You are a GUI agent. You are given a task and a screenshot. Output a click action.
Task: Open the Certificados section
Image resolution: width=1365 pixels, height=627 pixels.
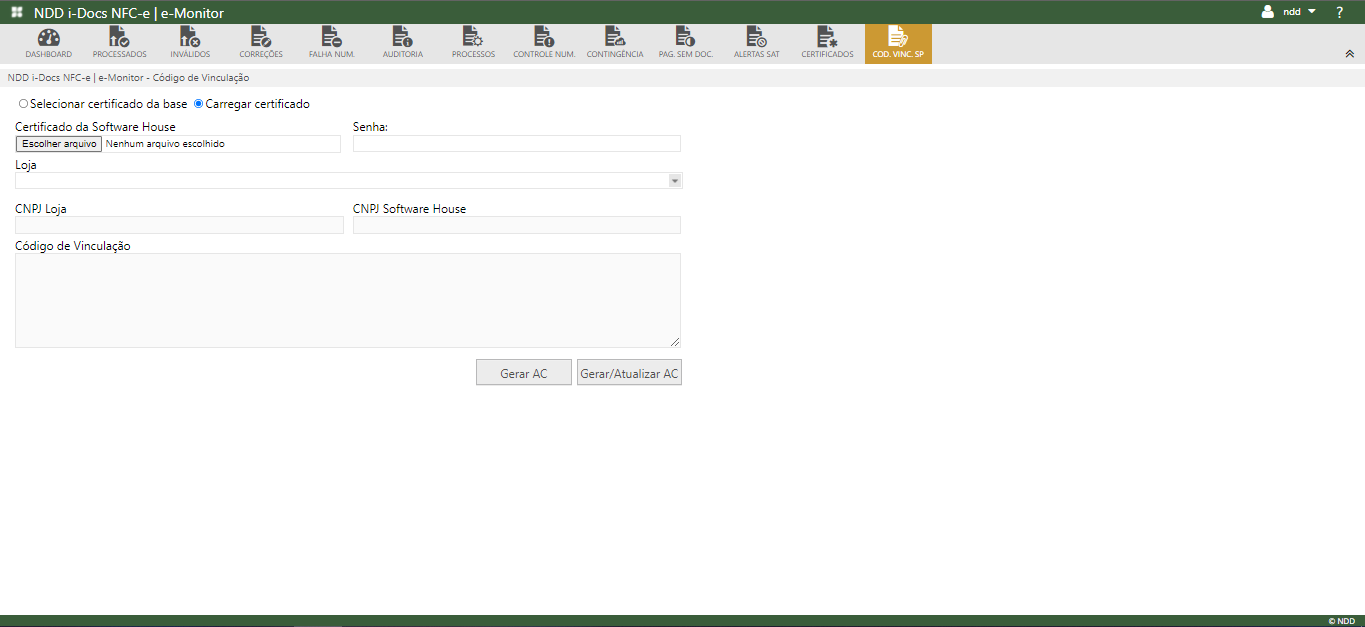click(x=827, y=44)
